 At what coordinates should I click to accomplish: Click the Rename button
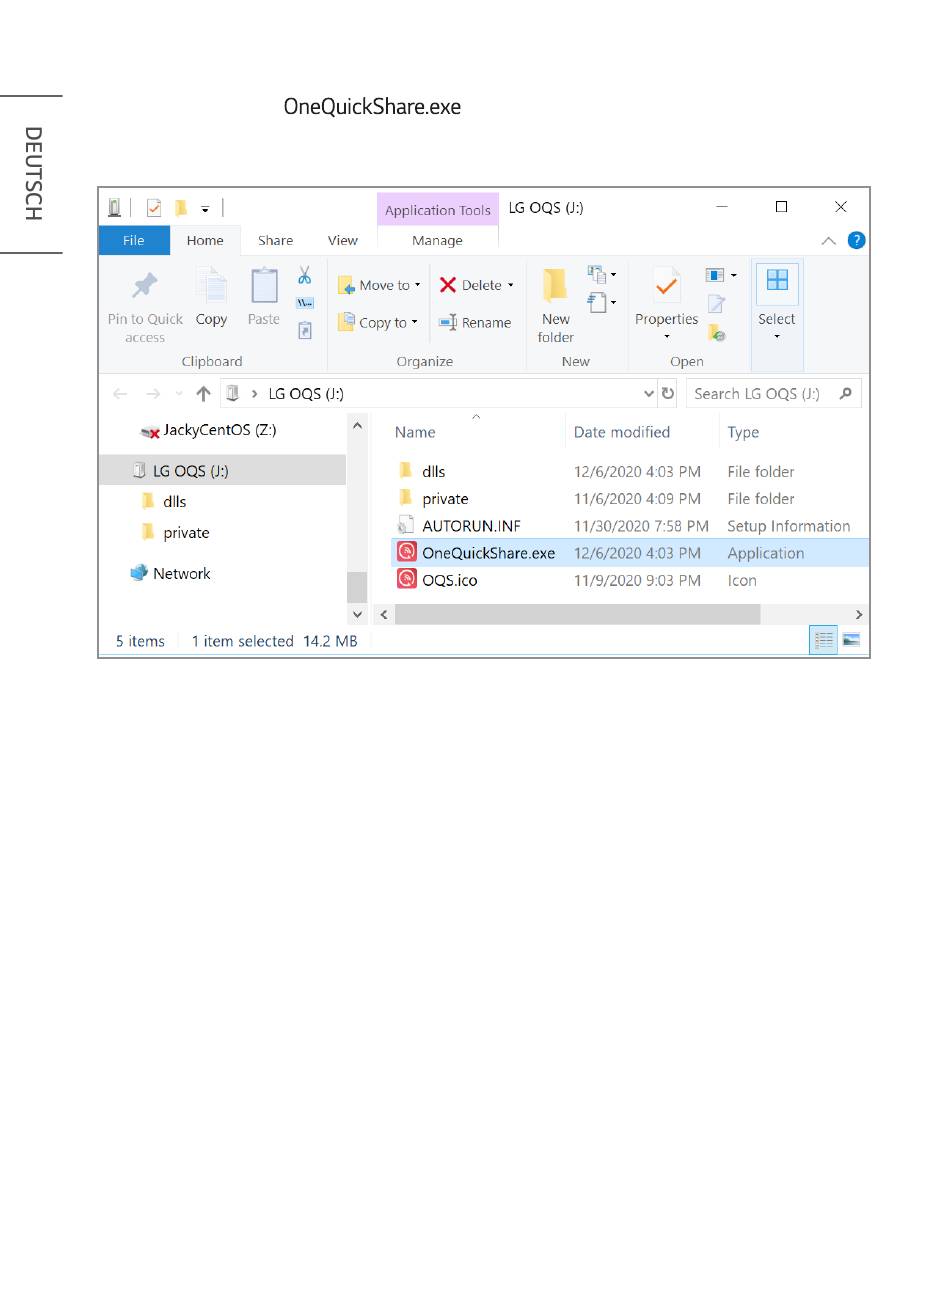click(x=475, y=323)
